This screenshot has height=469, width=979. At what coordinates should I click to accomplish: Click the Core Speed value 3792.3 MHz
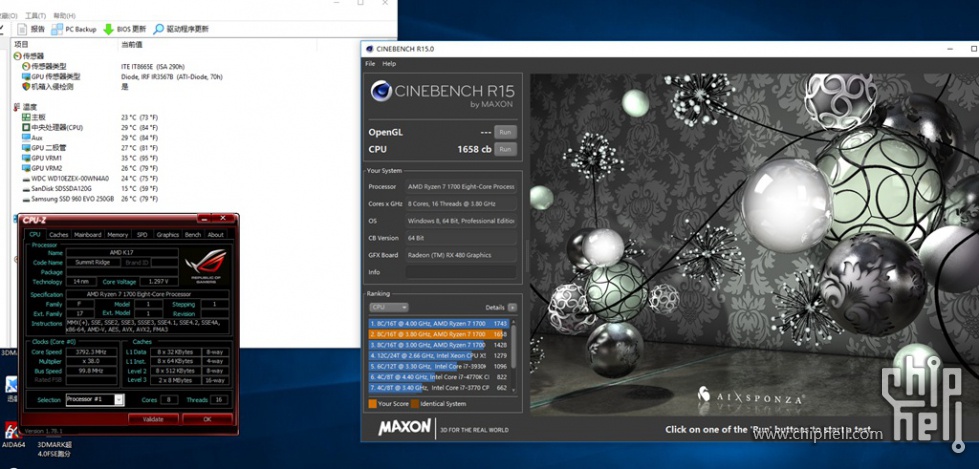[x=92, y=352]
